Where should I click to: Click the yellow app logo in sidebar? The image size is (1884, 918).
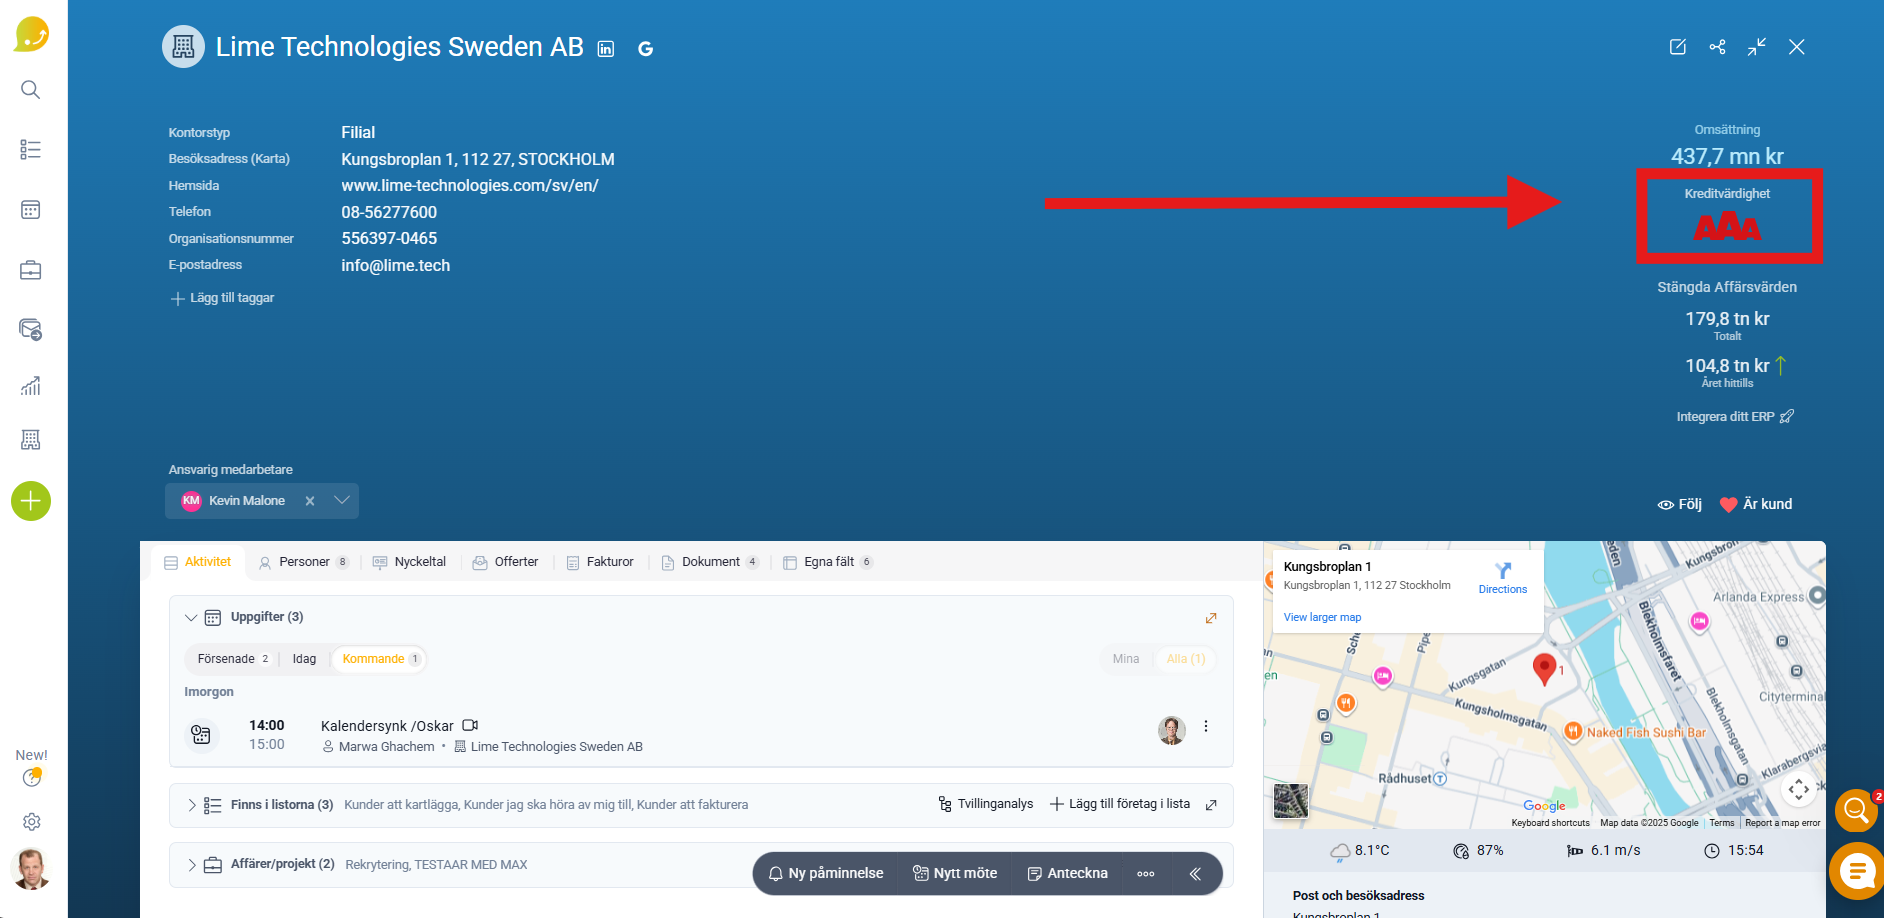(x=31, y=35)
